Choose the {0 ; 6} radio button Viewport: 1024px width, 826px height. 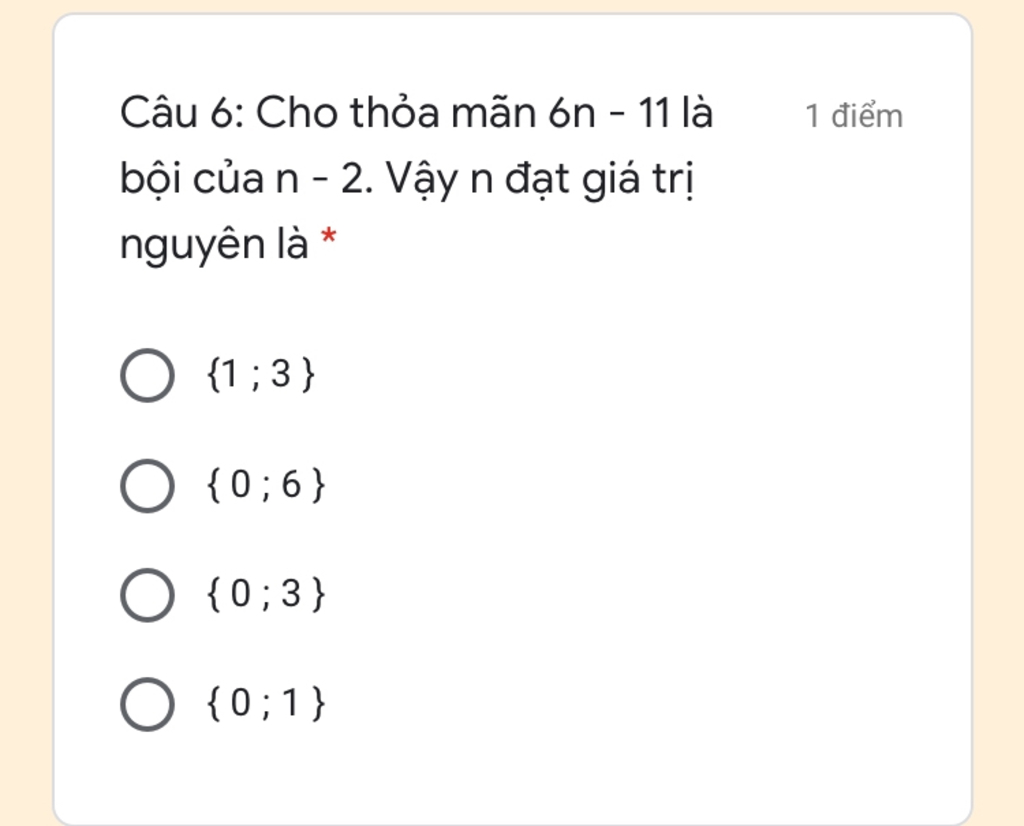(x=148, y=485)
